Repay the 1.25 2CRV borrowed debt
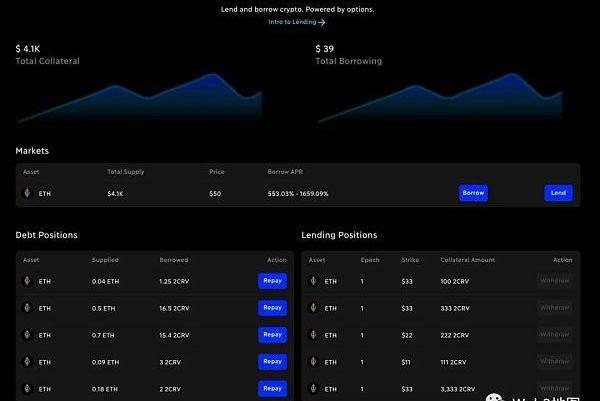 [271, 281]
